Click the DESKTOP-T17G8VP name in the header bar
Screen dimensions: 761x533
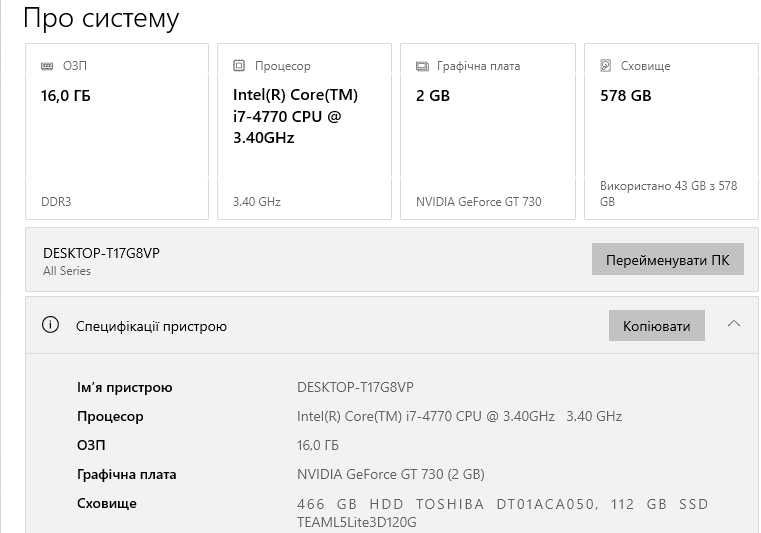coord(101,253)
